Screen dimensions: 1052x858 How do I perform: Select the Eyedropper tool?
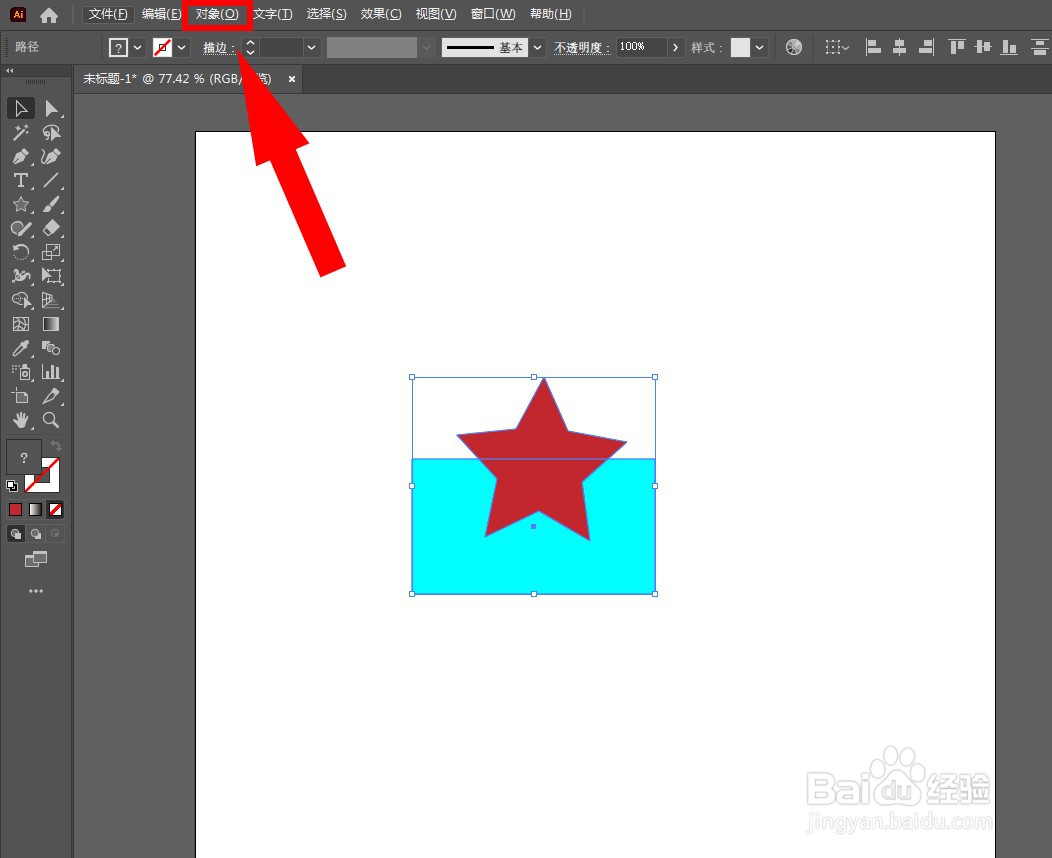[21, 348]
